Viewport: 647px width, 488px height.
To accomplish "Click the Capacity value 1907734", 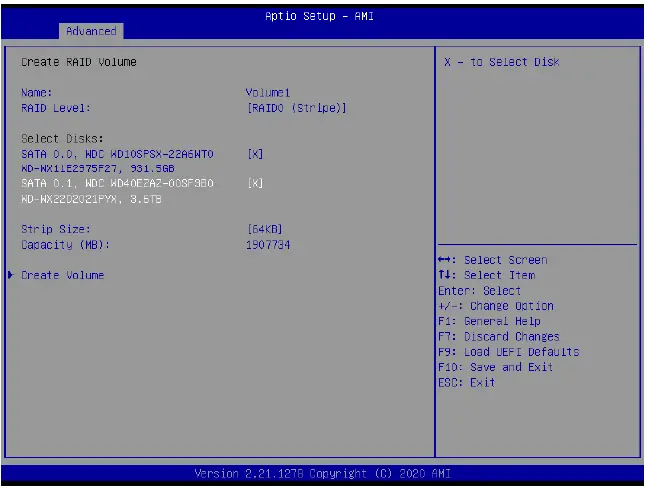I will pyautogui.click(x=268, y=245).
